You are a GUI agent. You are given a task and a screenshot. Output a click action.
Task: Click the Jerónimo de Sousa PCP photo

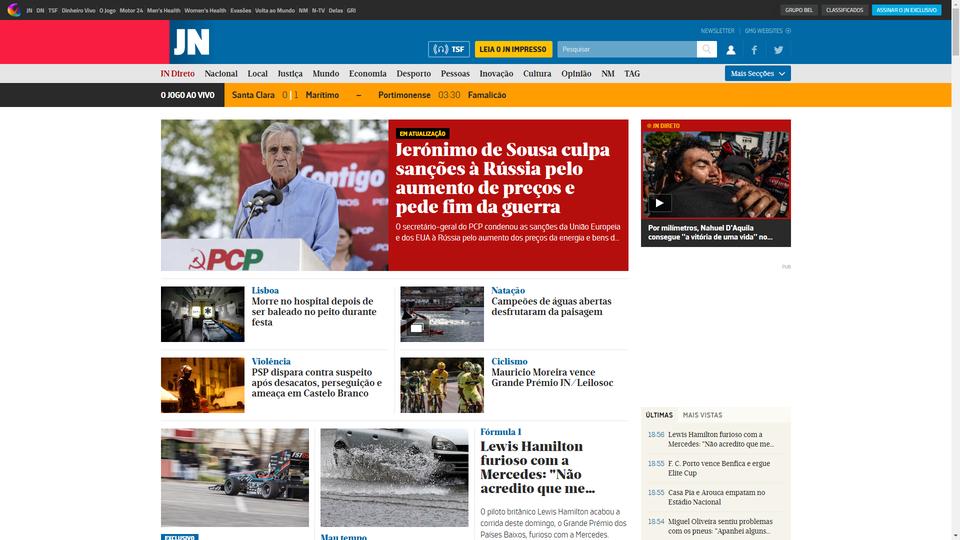point(274,195)
